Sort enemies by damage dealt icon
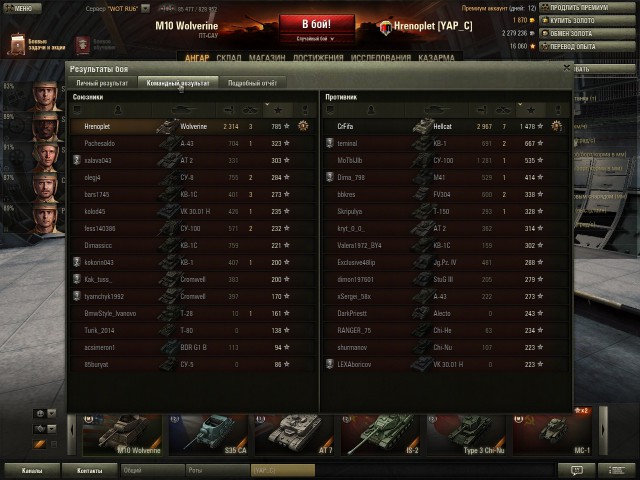The width and height of the screenshot is (640, 480). (482, 110)
